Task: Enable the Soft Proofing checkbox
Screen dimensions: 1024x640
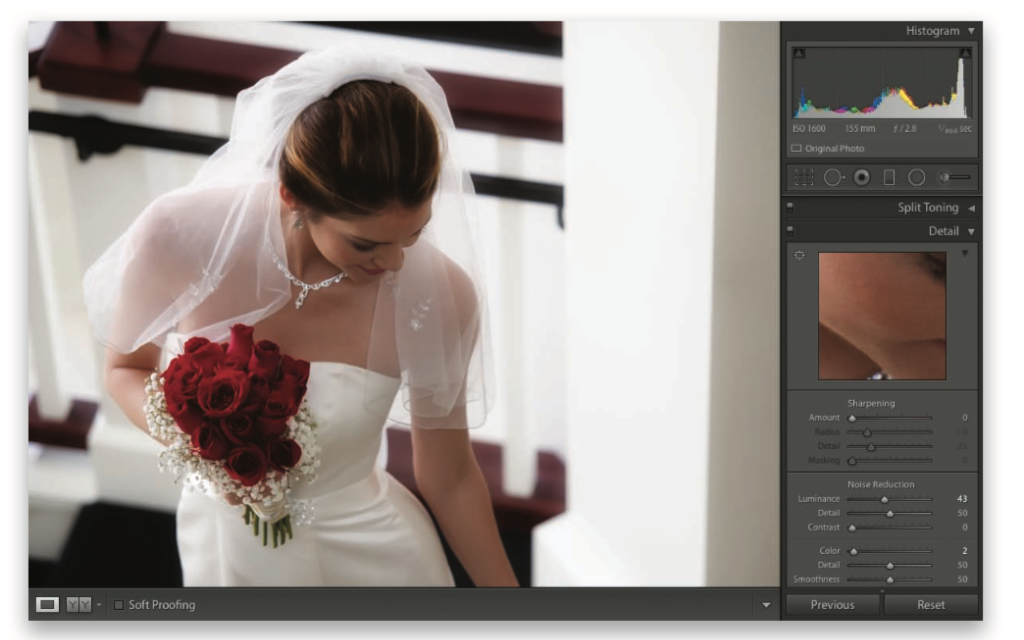Action: pyautogui.click(x=119, y=605)
